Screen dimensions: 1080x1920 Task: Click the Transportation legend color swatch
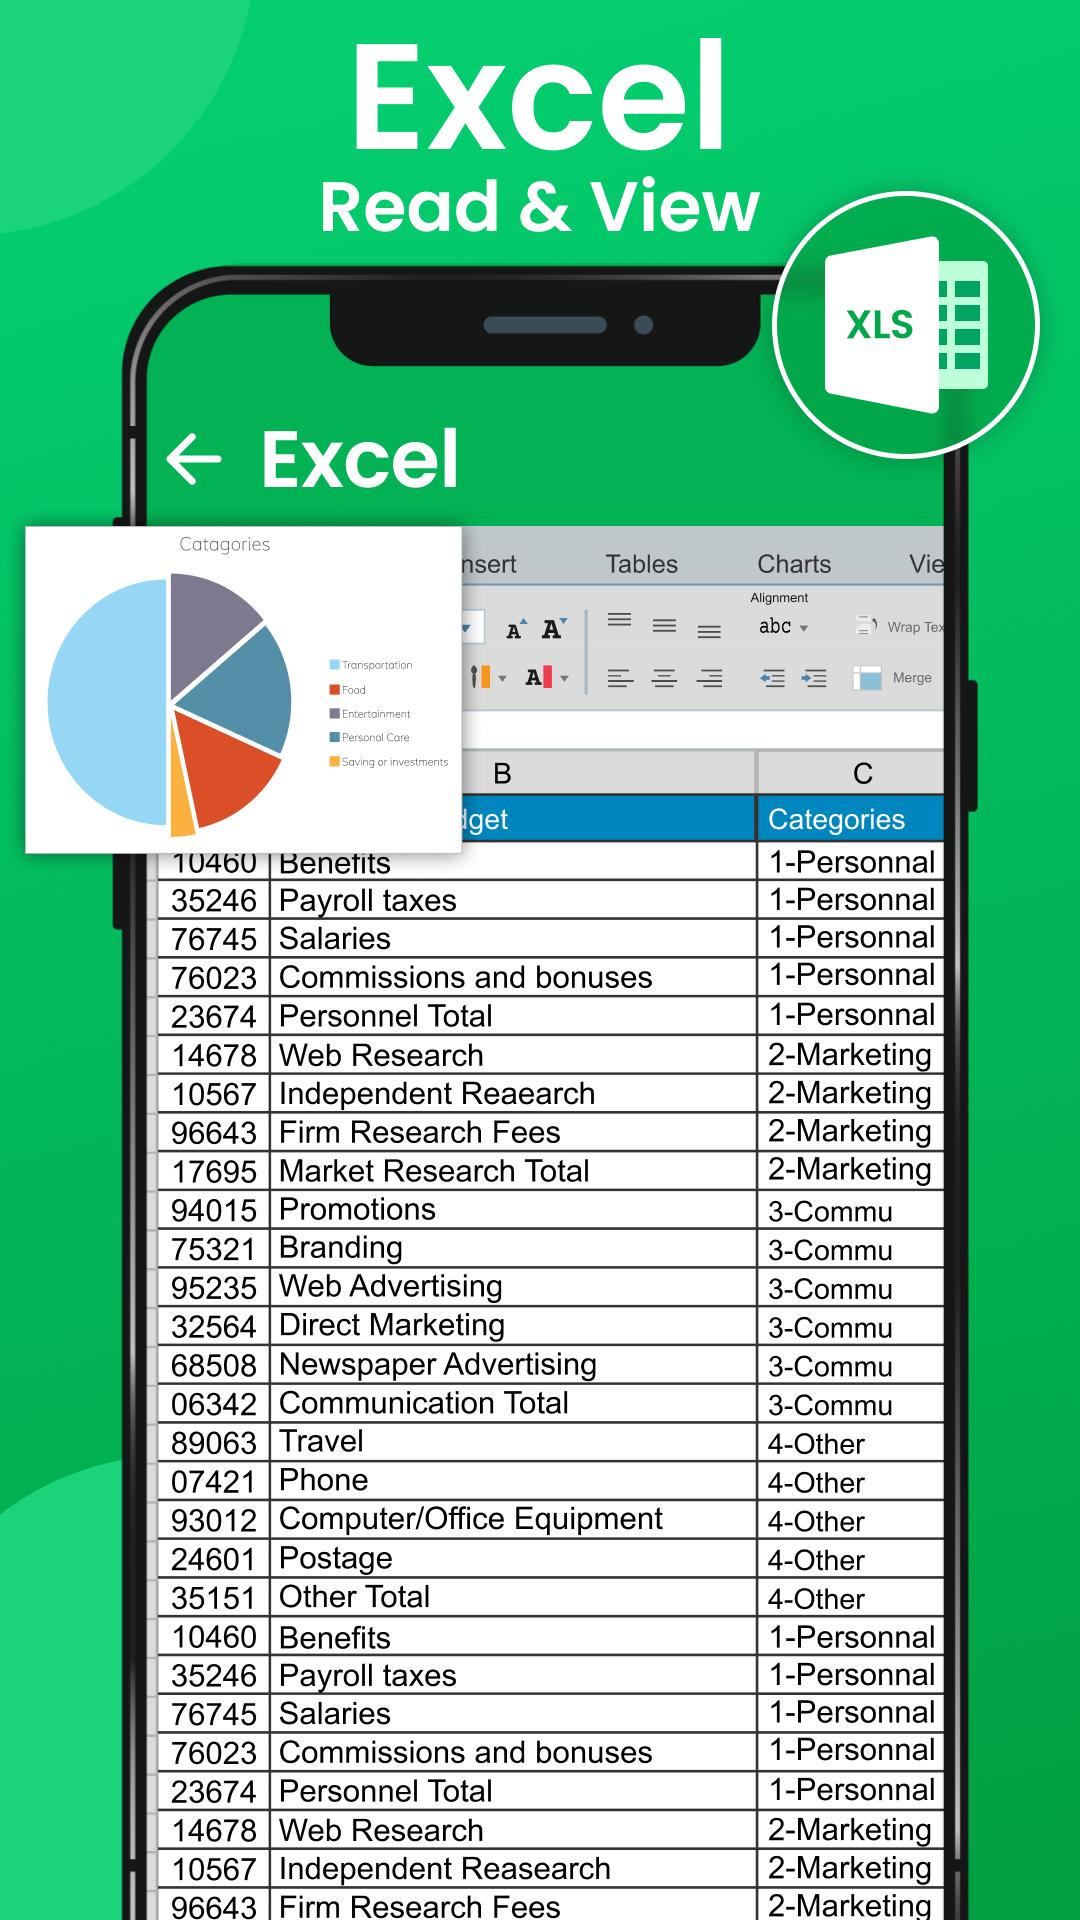click(334, 665)
